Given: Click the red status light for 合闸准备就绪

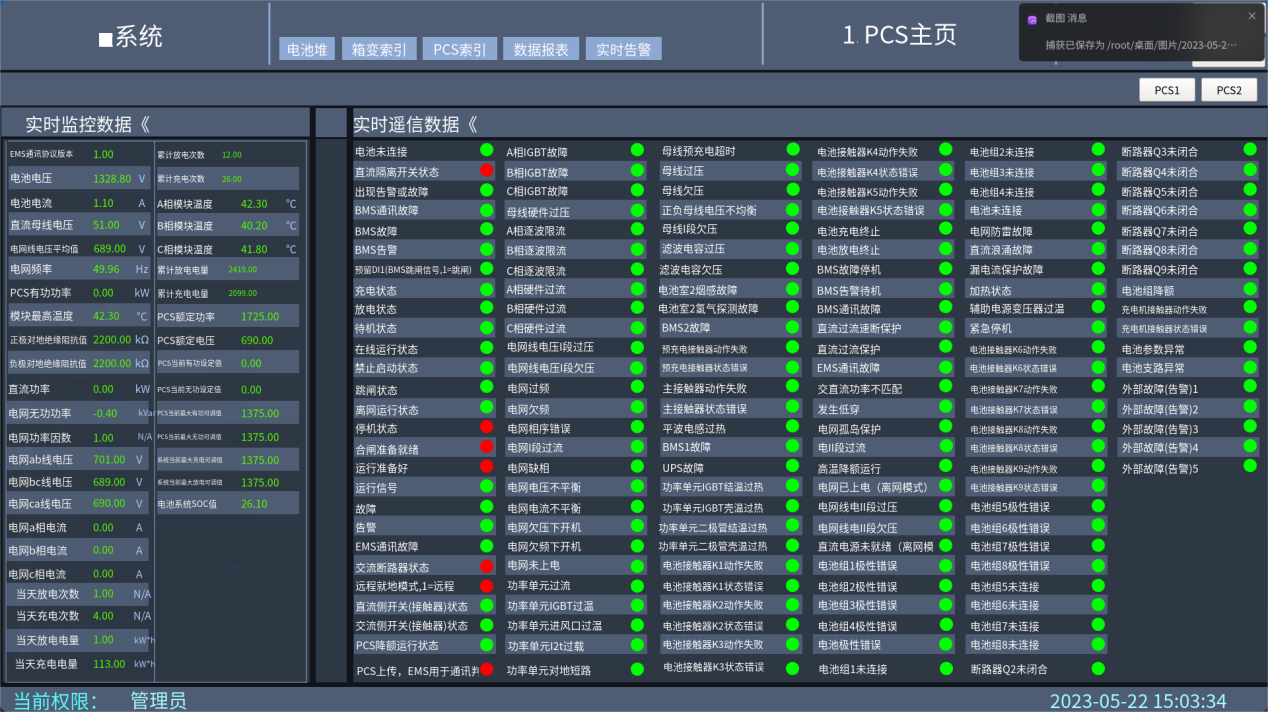Looking at the screenshot, I should (x=486, y=447).
